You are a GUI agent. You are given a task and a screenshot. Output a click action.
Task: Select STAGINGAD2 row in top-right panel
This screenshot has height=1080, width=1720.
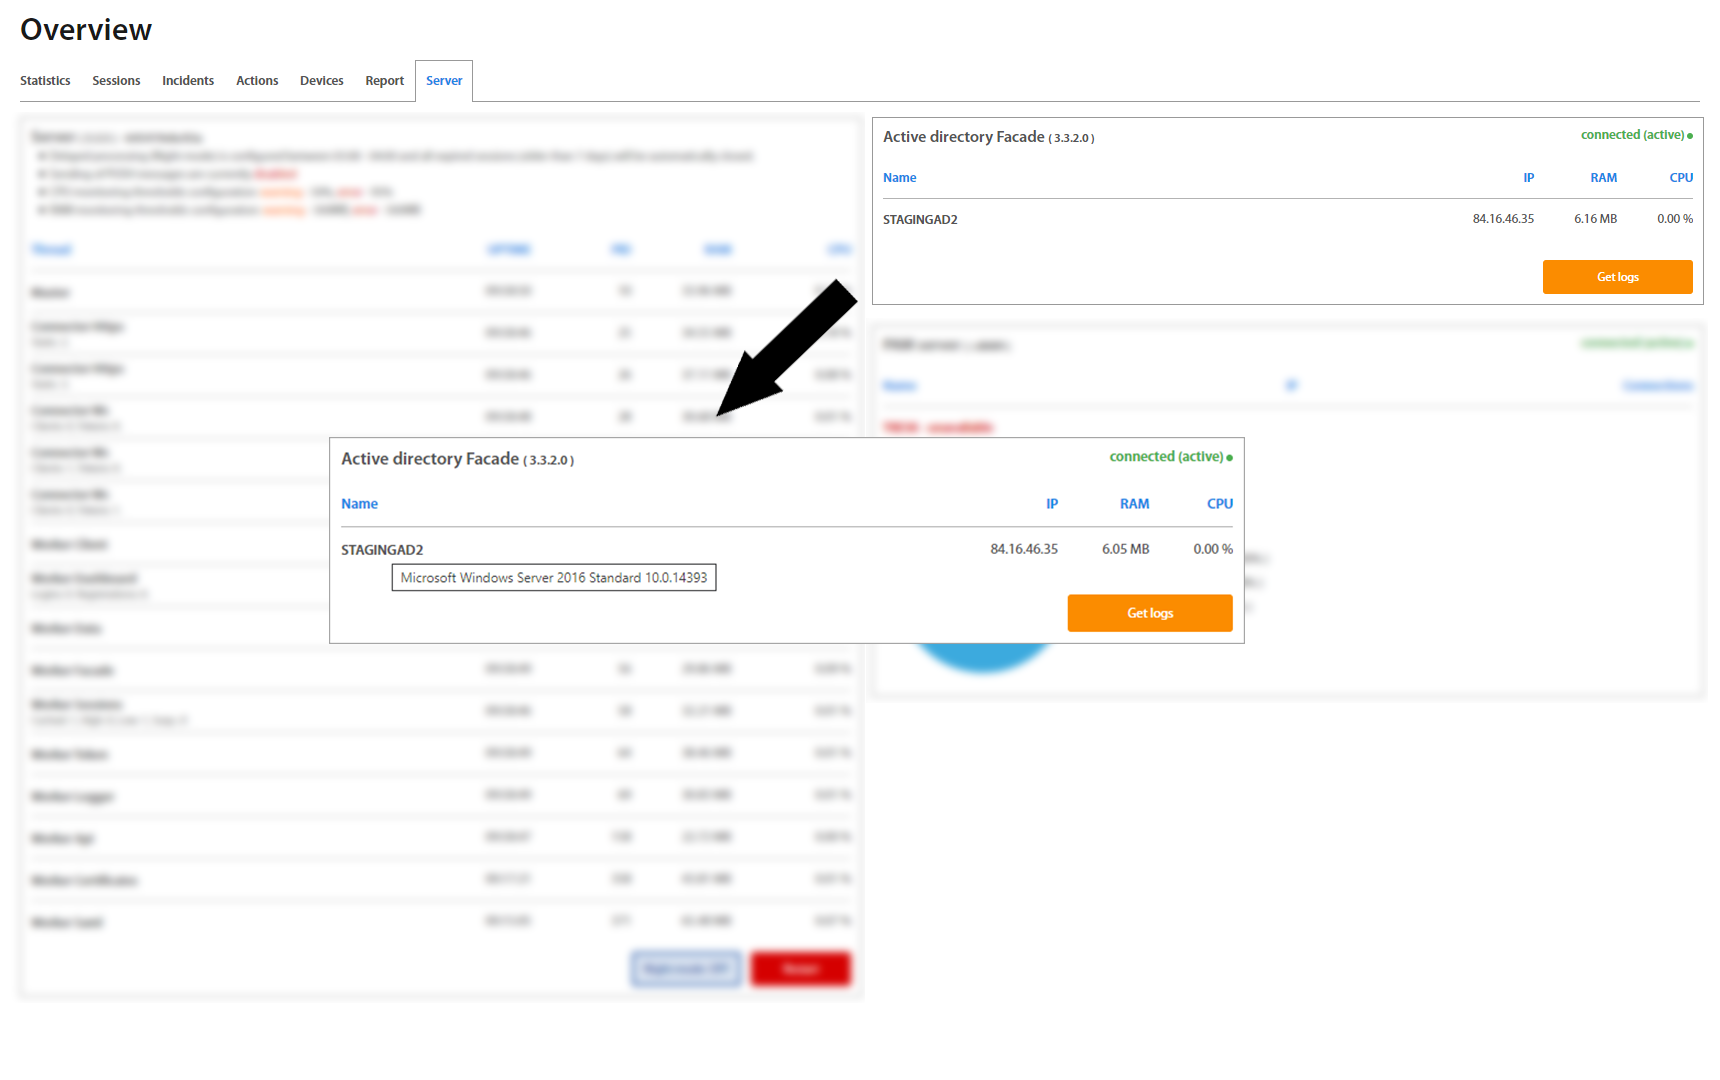[920, 220]
